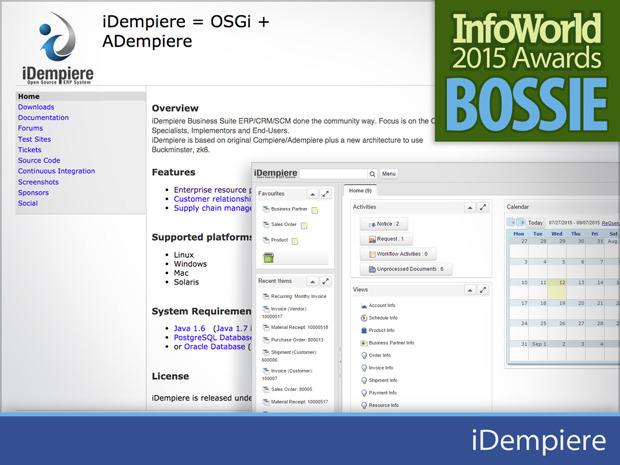The image size is (620, 465).
Task: Collapse the Favourites panel
Action: click(x=312, y=194)
